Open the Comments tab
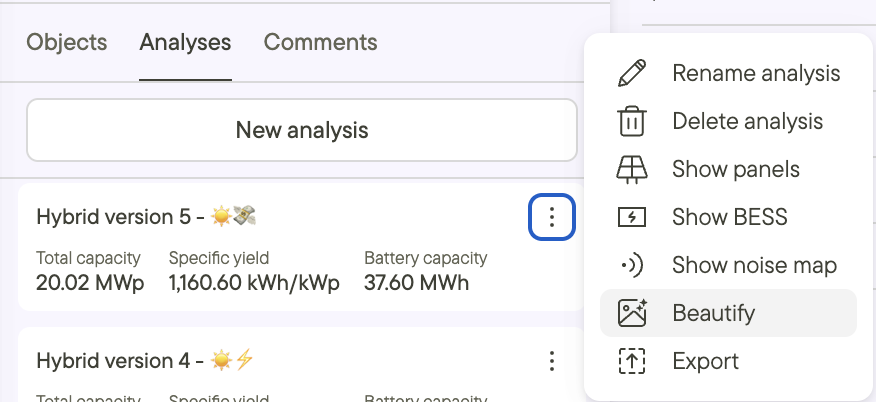This screenshot has height=402, width=876. 320,42
